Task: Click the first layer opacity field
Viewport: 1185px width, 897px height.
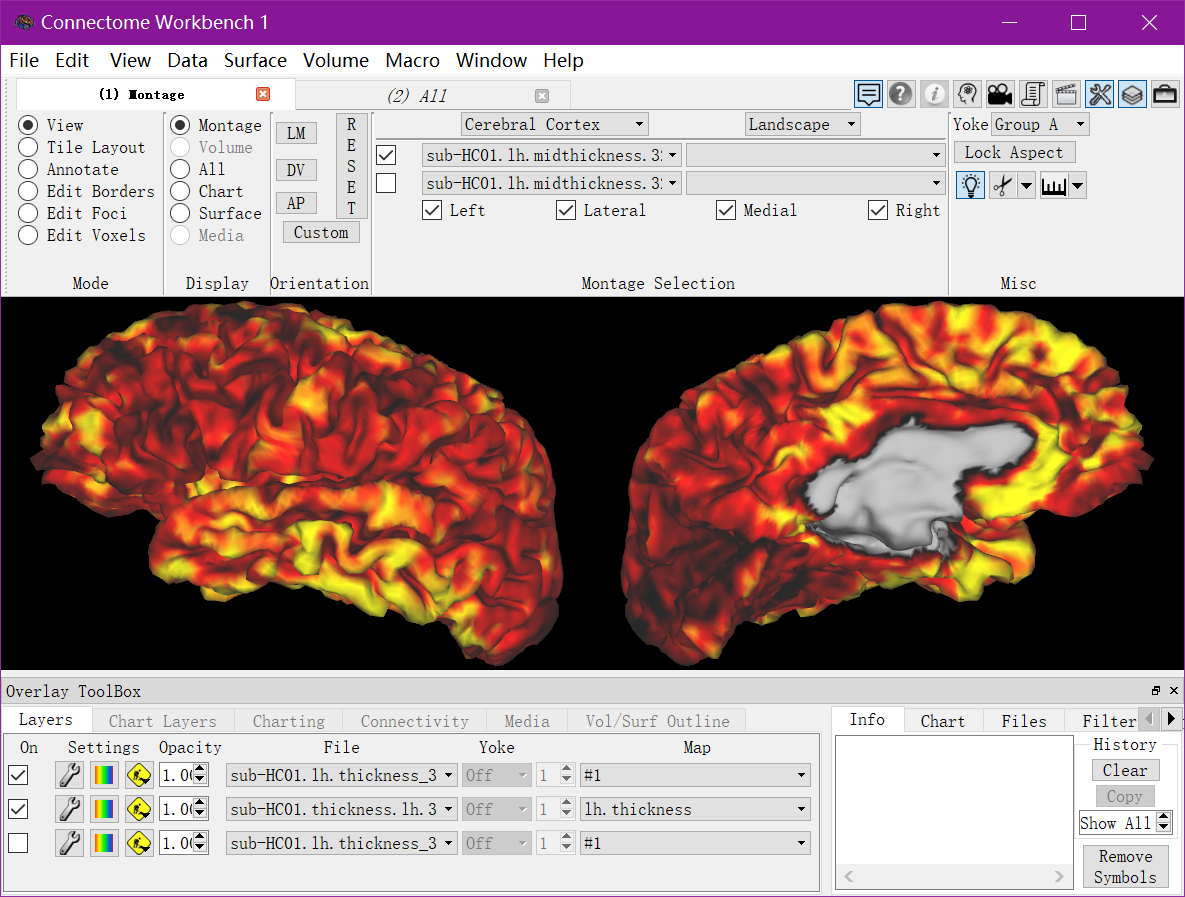Action: [x=178, y=775]
